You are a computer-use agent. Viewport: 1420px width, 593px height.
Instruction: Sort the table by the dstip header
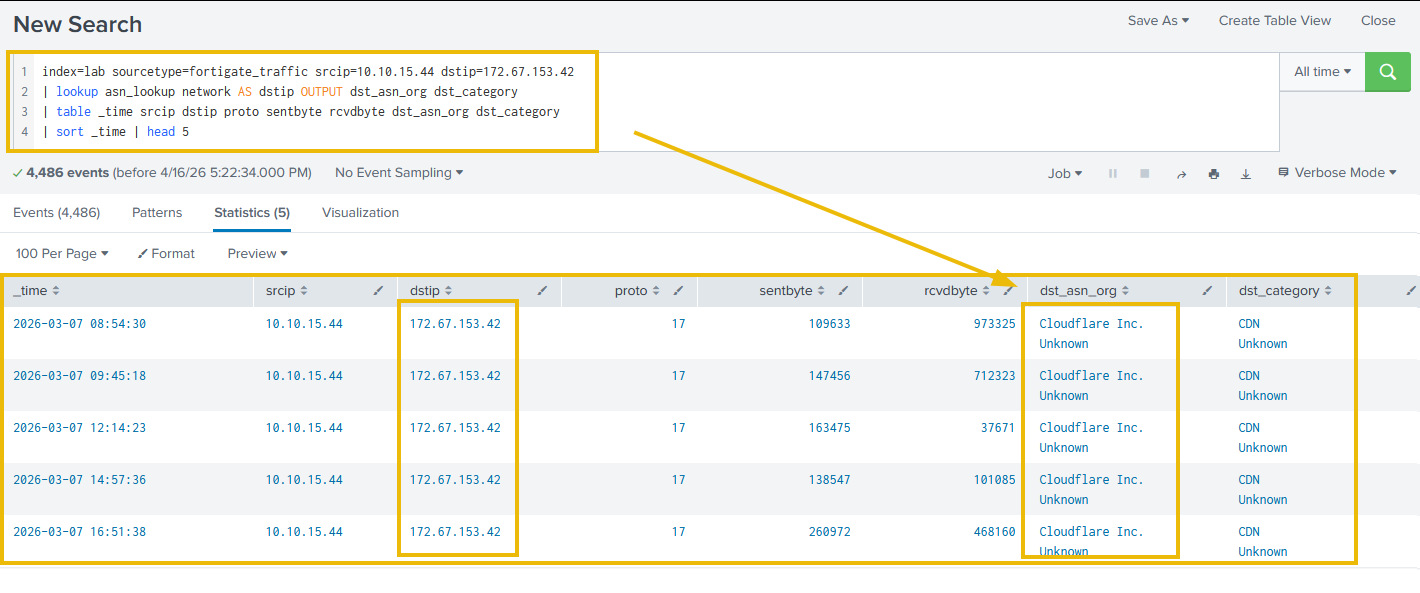[x=430, y=291]
